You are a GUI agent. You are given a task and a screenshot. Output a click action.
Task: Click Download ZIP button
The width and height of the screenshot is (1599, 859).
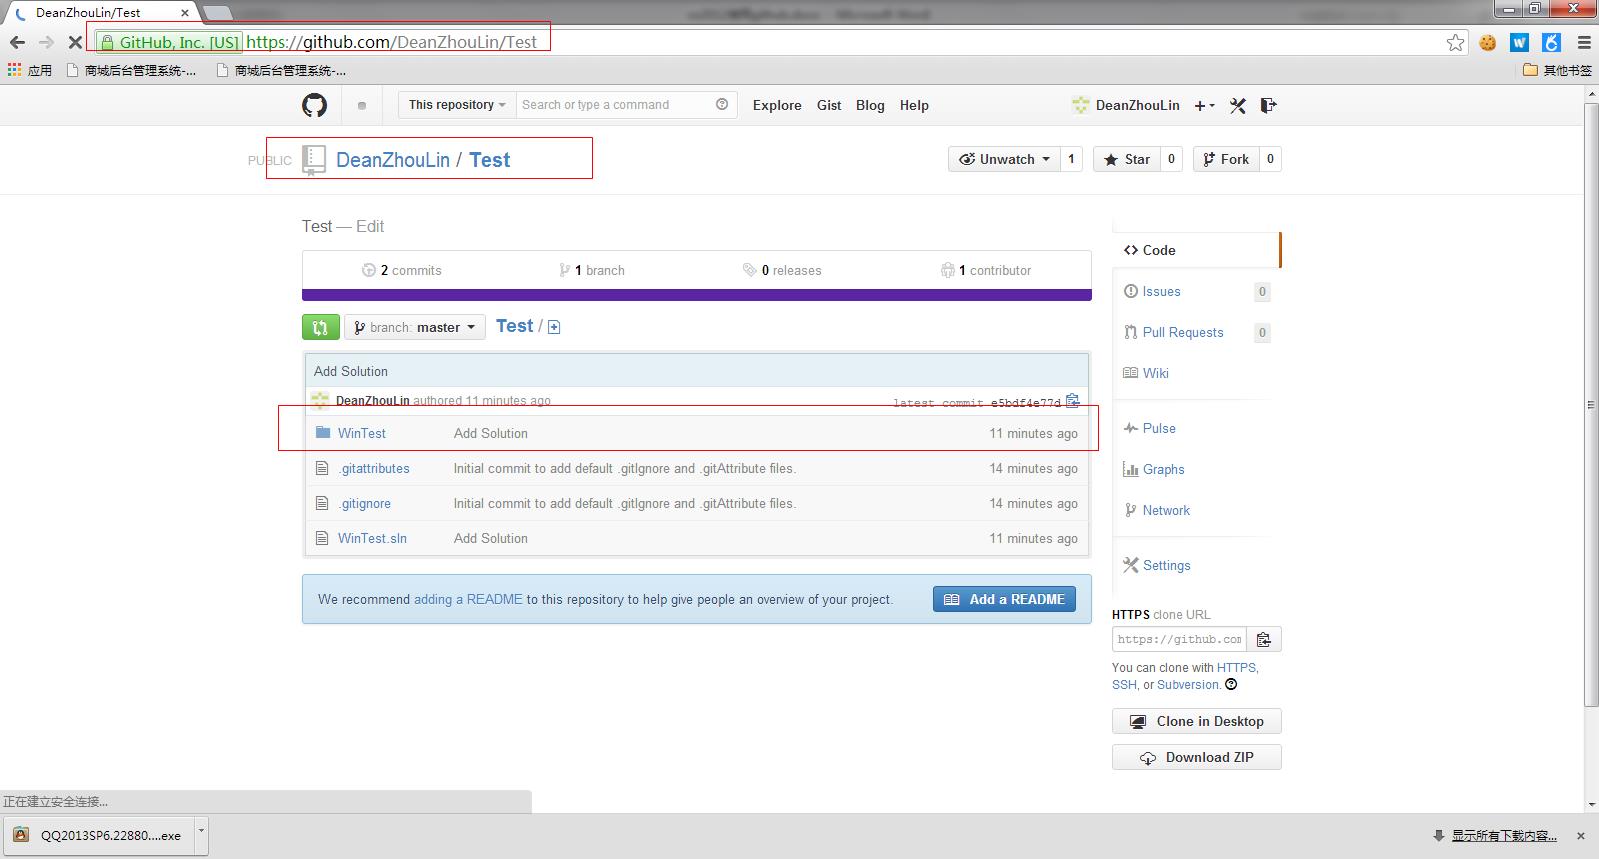1196,757
